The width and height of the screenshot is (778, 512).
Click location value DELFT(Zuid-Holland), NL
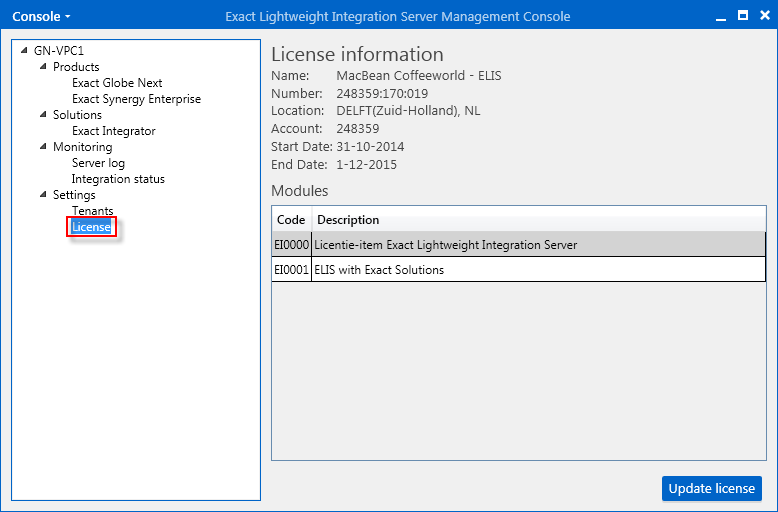tap(408, 111)
